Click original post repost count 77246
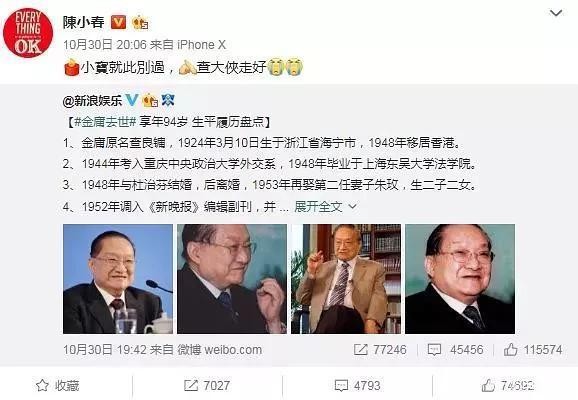Image resolution: width=578 pixels, height=400 pixels. [x=380, y=349]
